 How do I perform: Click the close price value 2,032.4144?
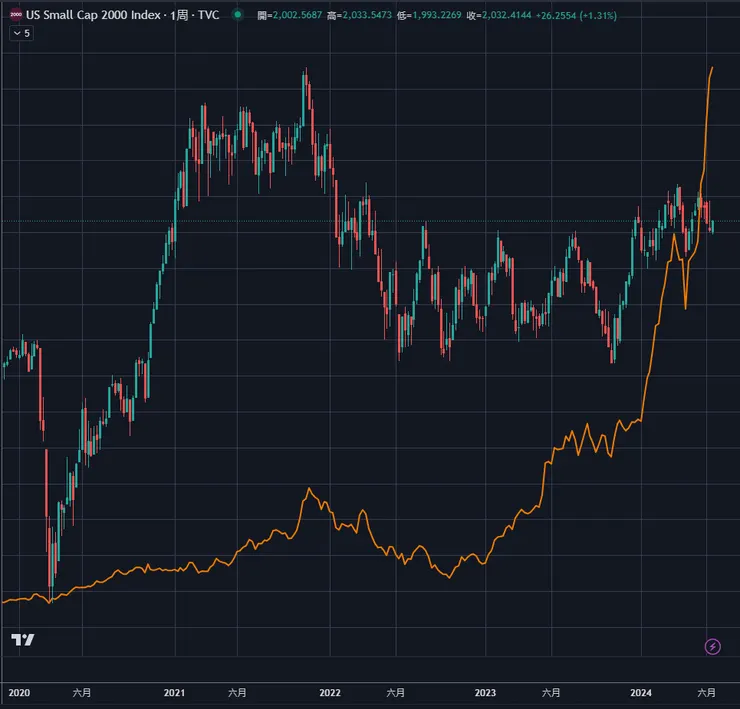pos(506,16)
